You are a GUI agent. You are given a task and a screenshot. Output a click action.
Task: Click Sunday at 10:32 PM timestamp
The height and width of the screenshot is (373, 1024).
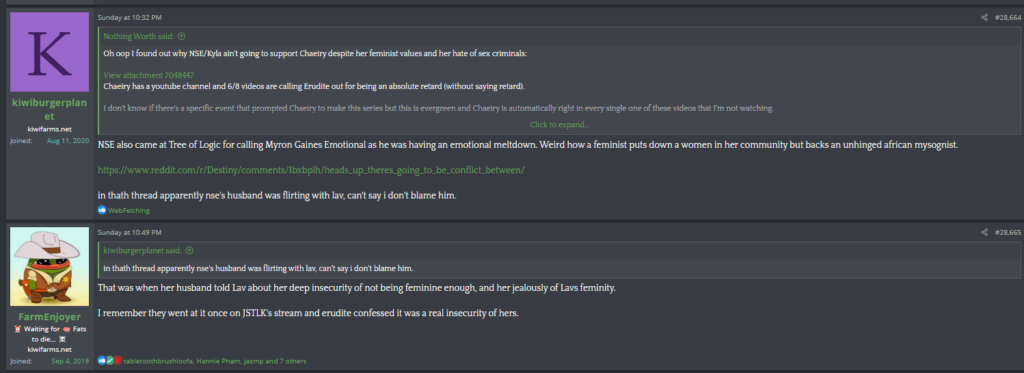click(x=129, y=18)
